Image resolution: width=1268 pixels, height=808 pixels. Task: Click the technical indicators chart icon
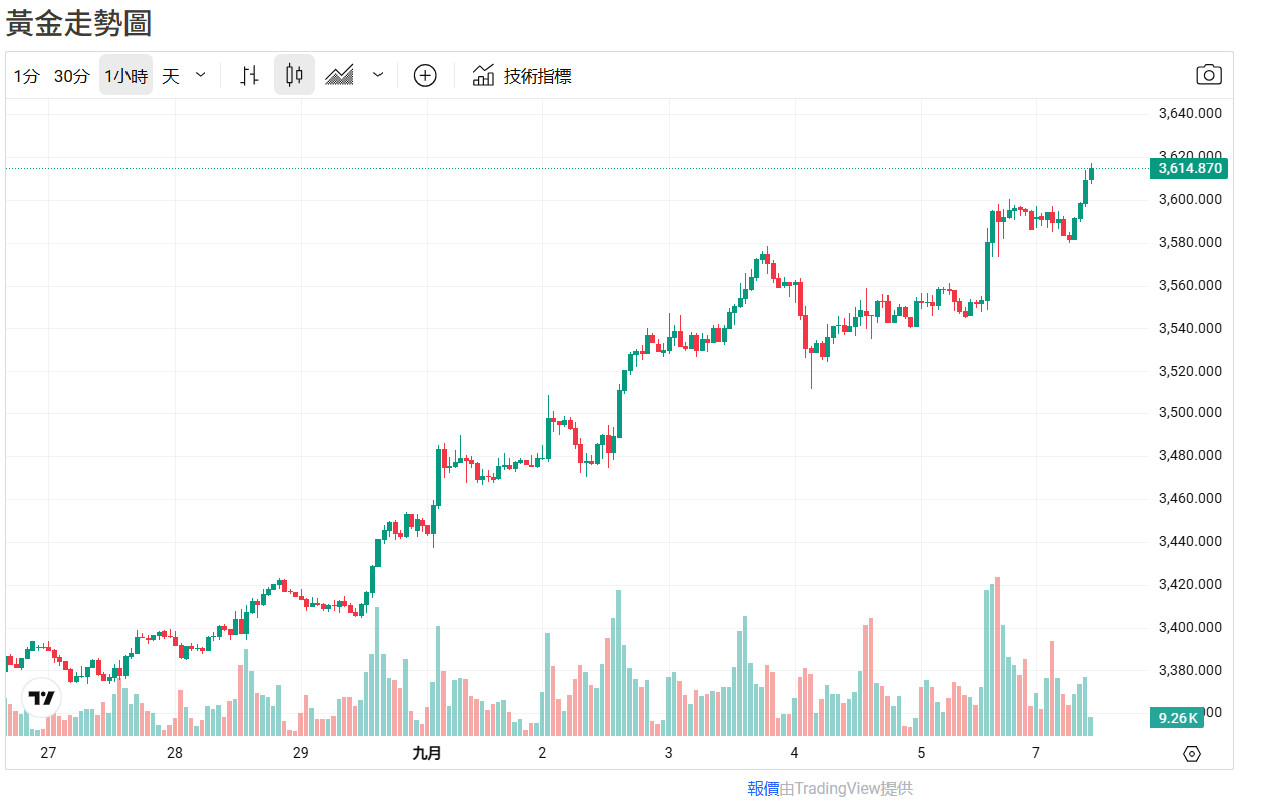tap(484, 75)
